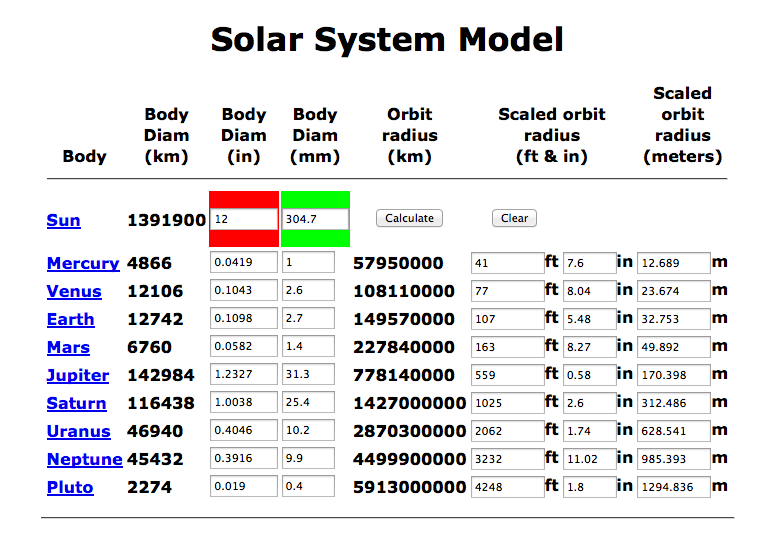Select Jupiter diameter inches field 1.2327
The image size is (778, 533).
pos(244,374)
